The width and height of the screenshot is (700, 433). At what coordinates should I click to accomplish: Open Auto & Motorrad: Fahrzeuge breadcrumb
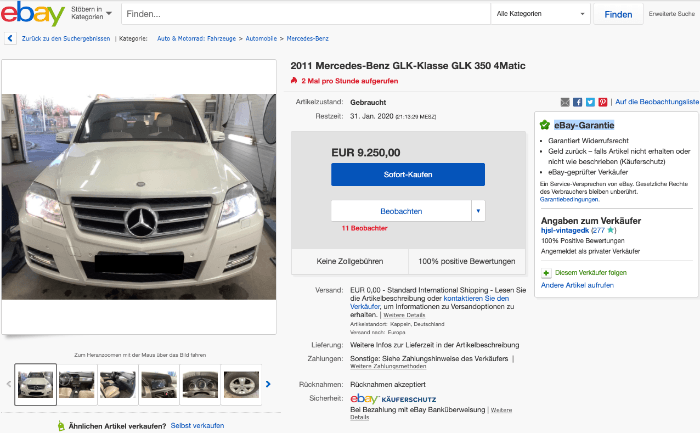196,38
